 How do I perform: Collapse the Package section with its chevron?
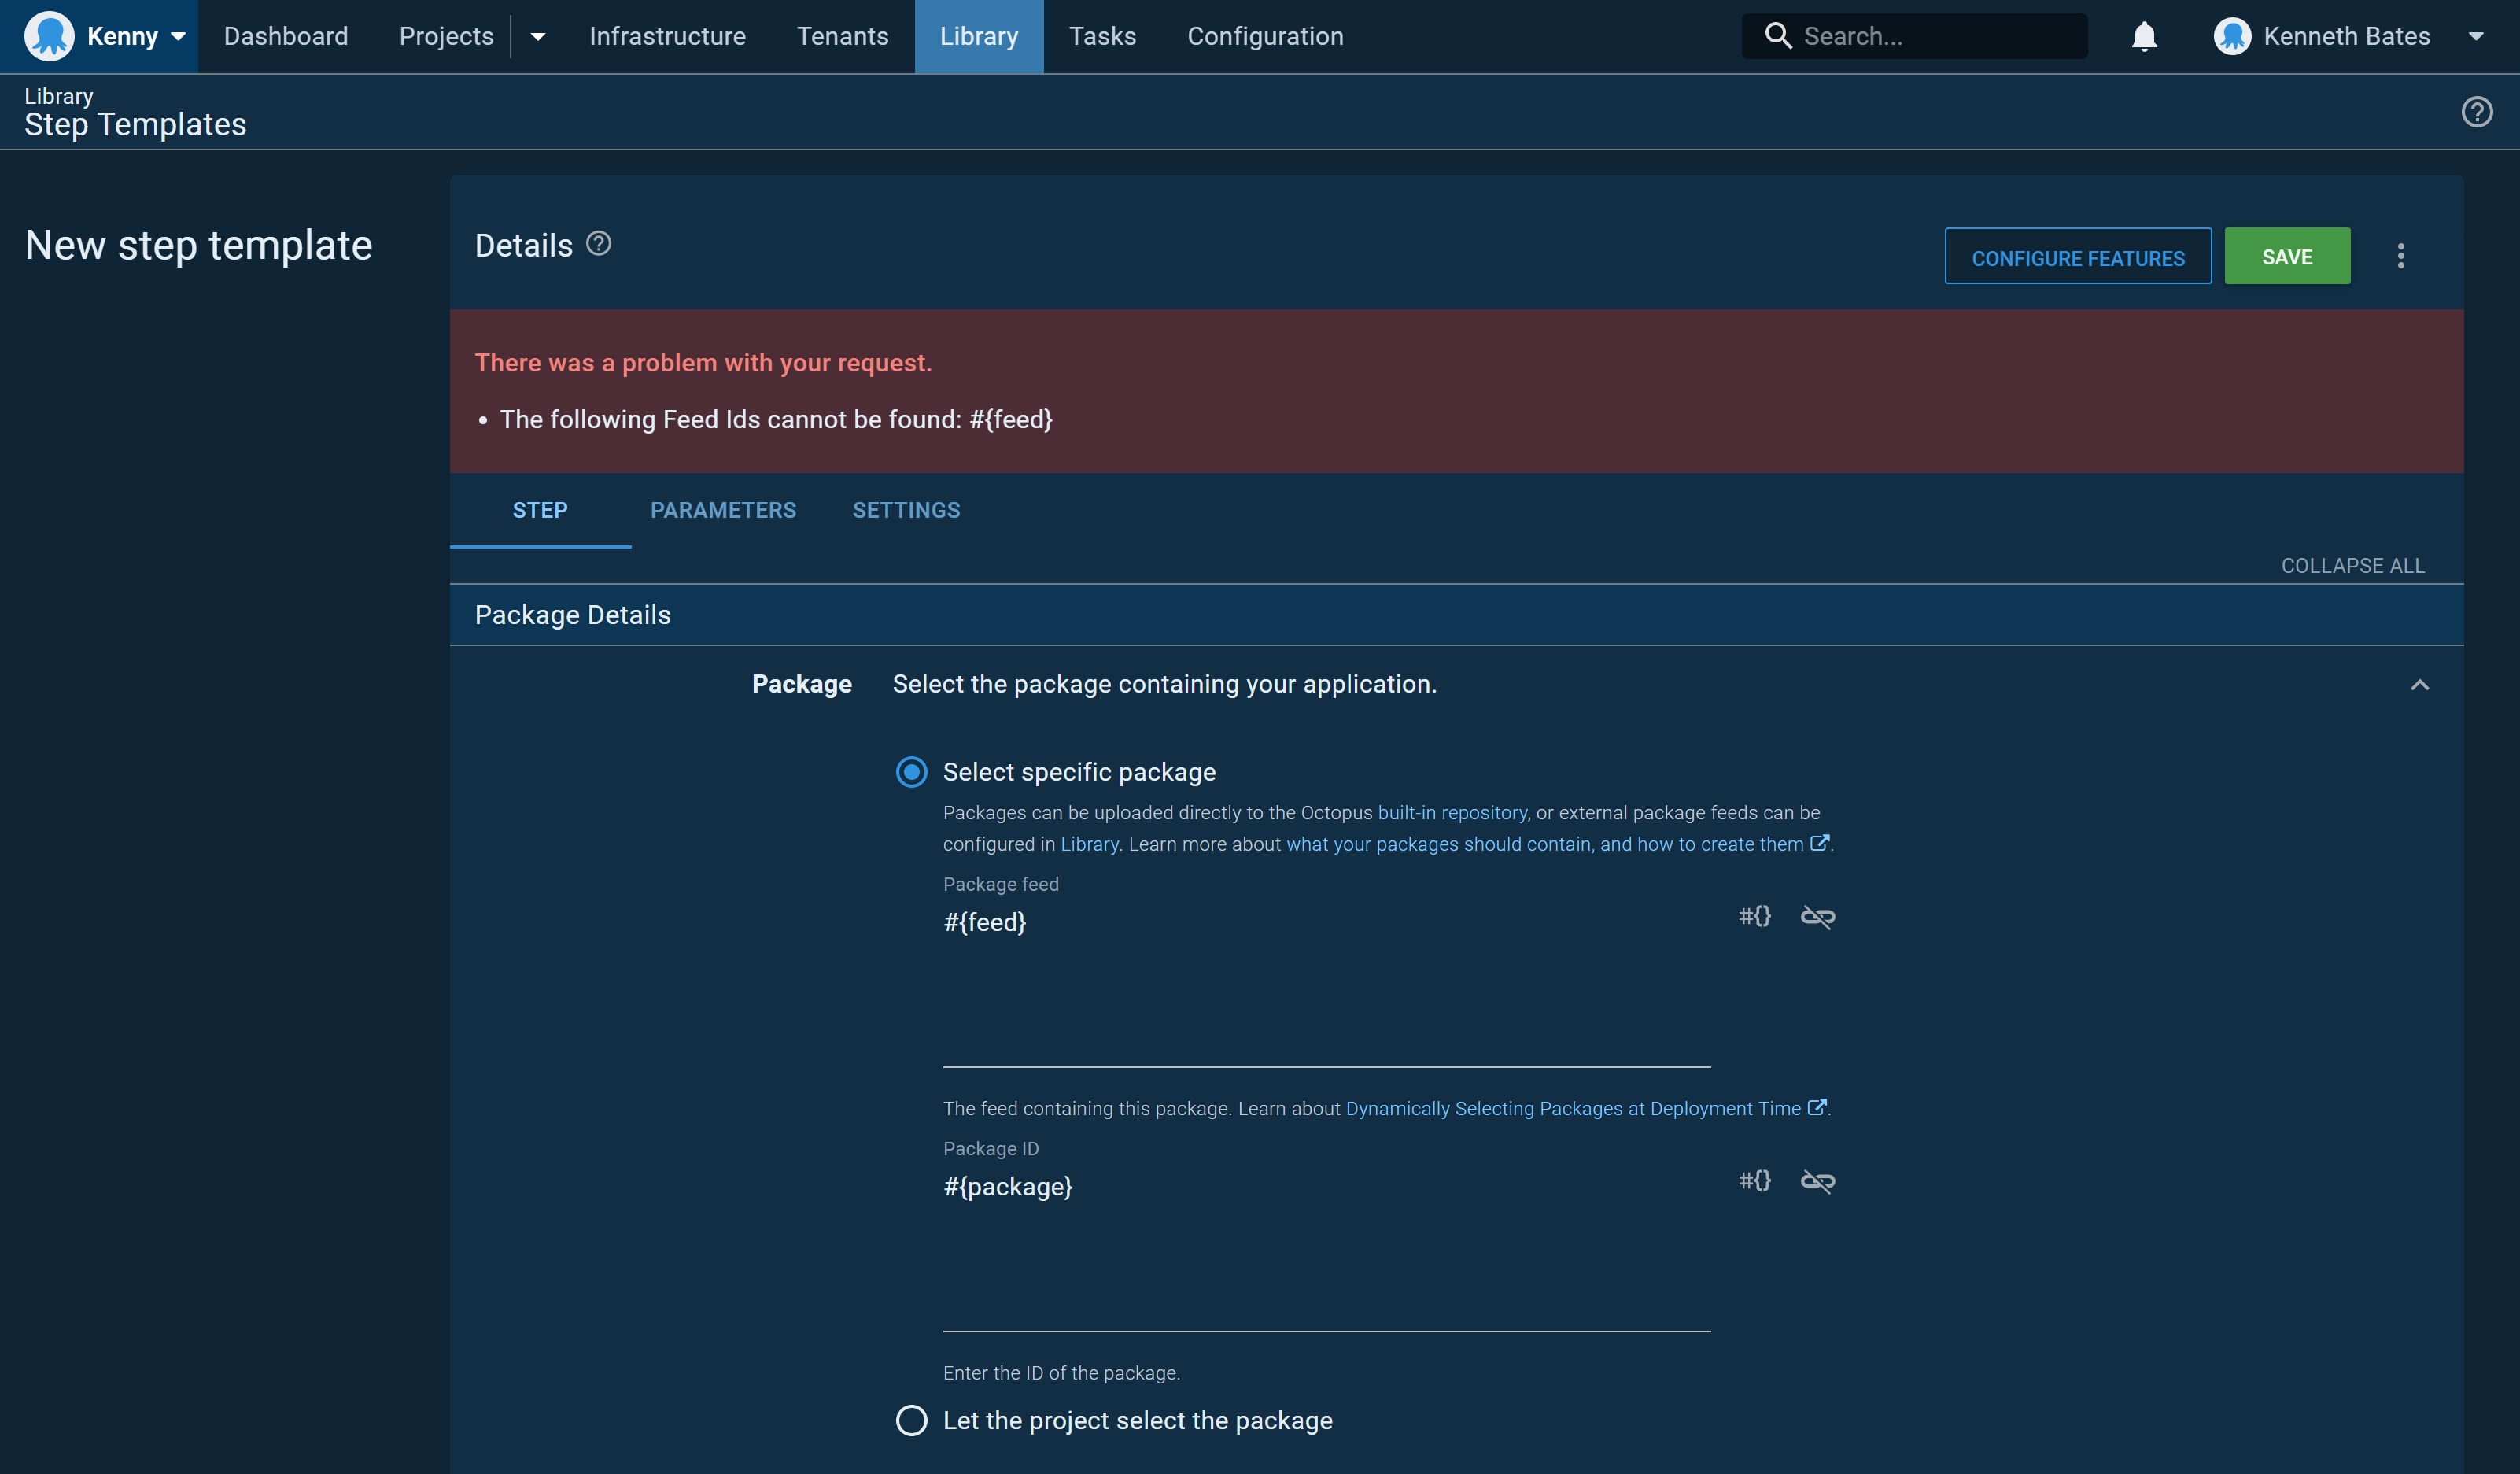tap(2420, 685)
